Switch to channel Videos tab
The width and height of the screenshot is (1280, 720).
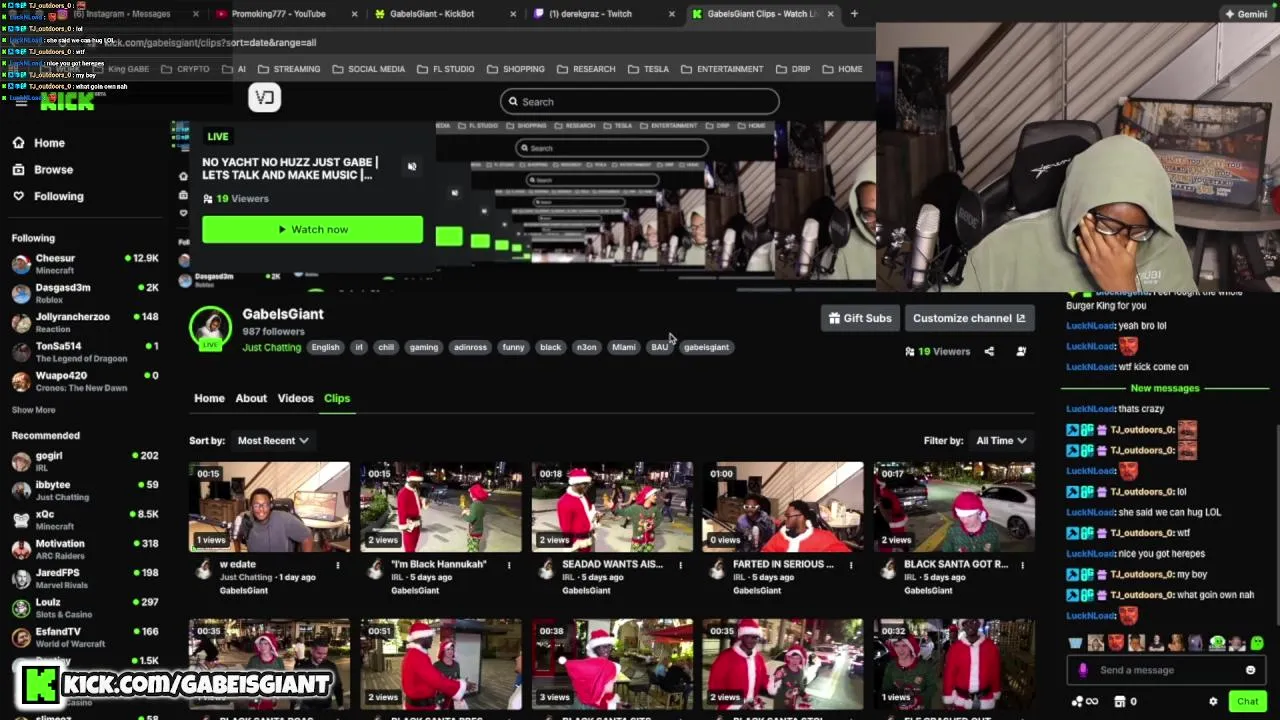pyautogui.click(x=295, y=398)
